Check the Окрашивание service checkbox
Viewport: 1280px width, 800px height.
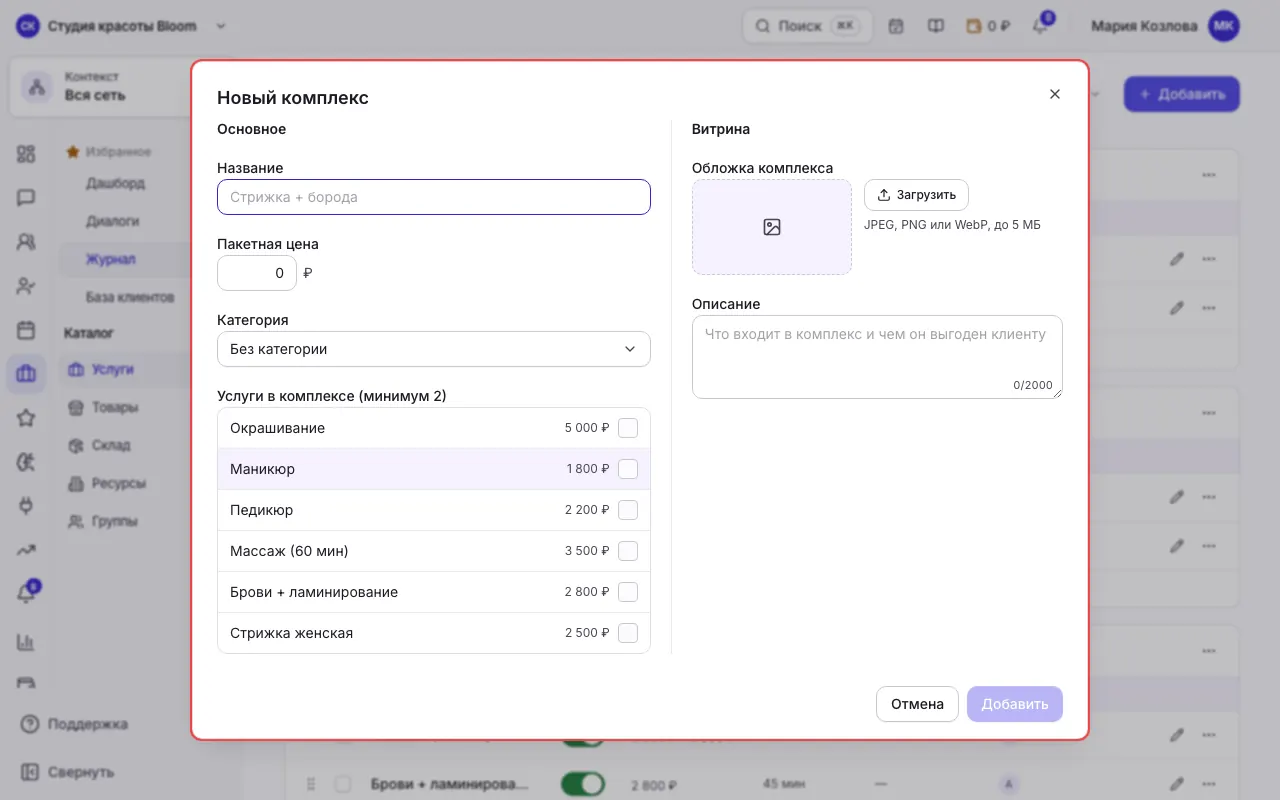click(628, 428)
